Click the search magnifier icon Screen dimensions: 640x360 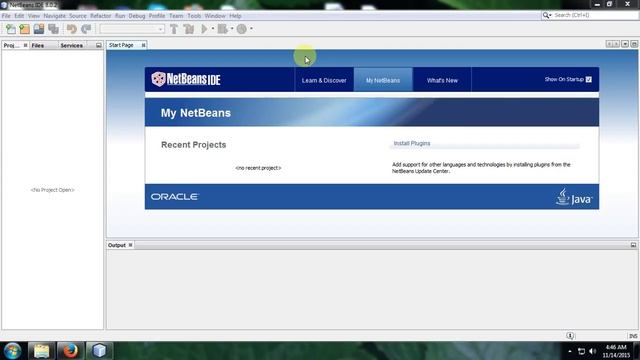546,15
